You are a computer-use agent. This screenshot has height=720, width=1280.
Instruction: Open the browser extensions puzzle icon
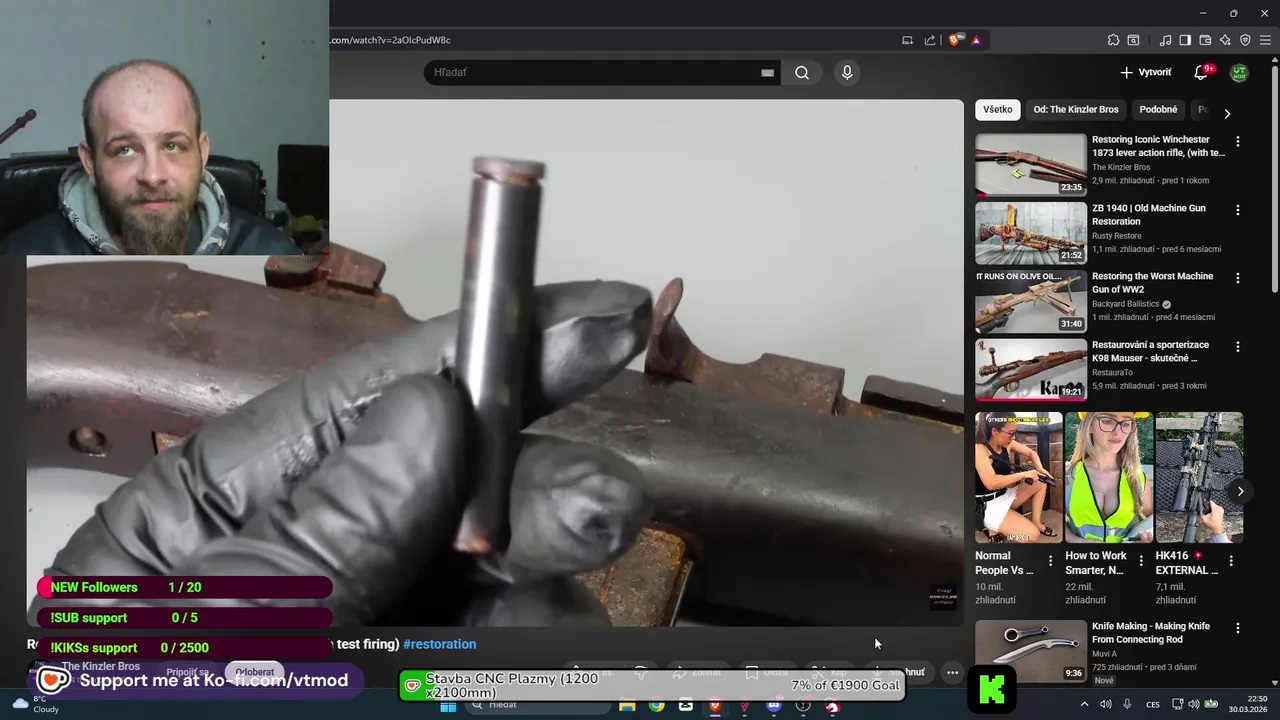[1113, 40]
